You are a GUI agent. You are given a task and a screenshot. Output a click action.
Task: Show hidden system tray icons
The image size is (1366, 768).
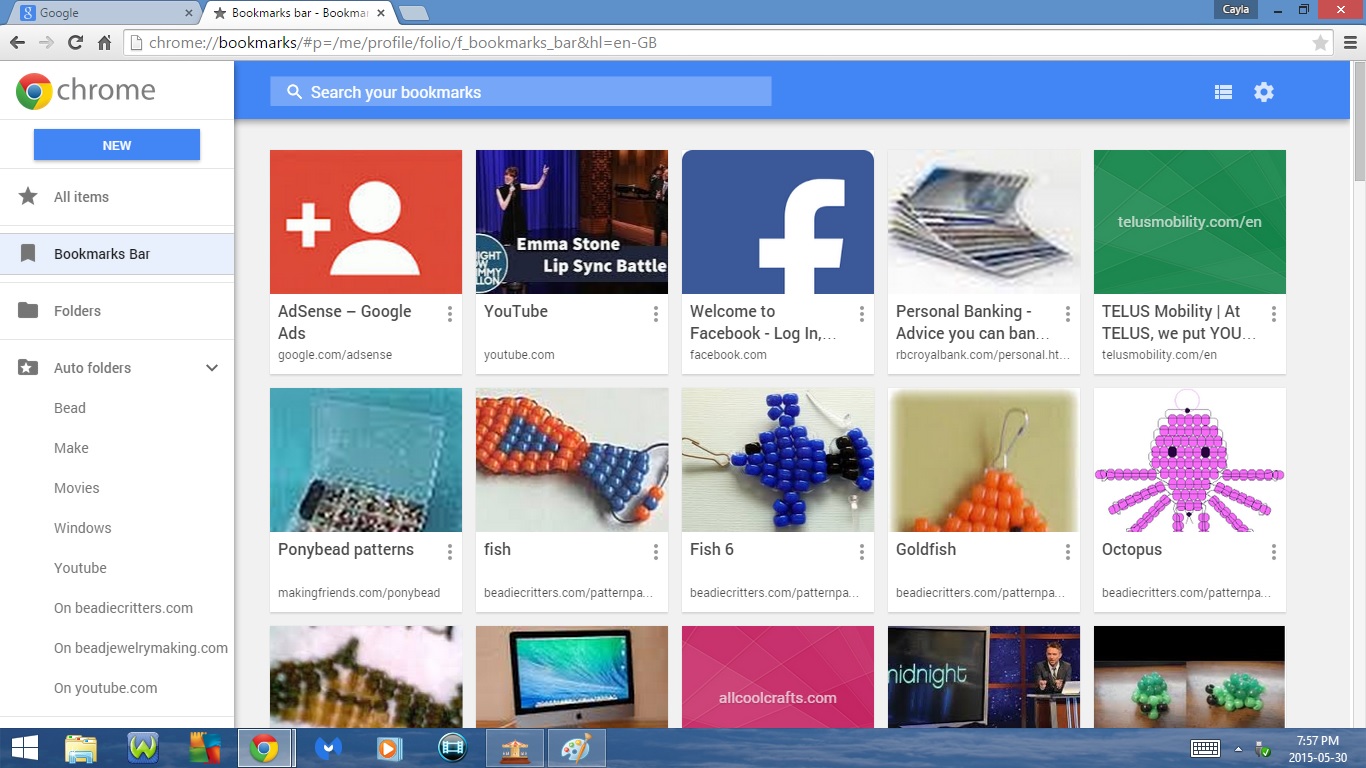point(1238,748)
